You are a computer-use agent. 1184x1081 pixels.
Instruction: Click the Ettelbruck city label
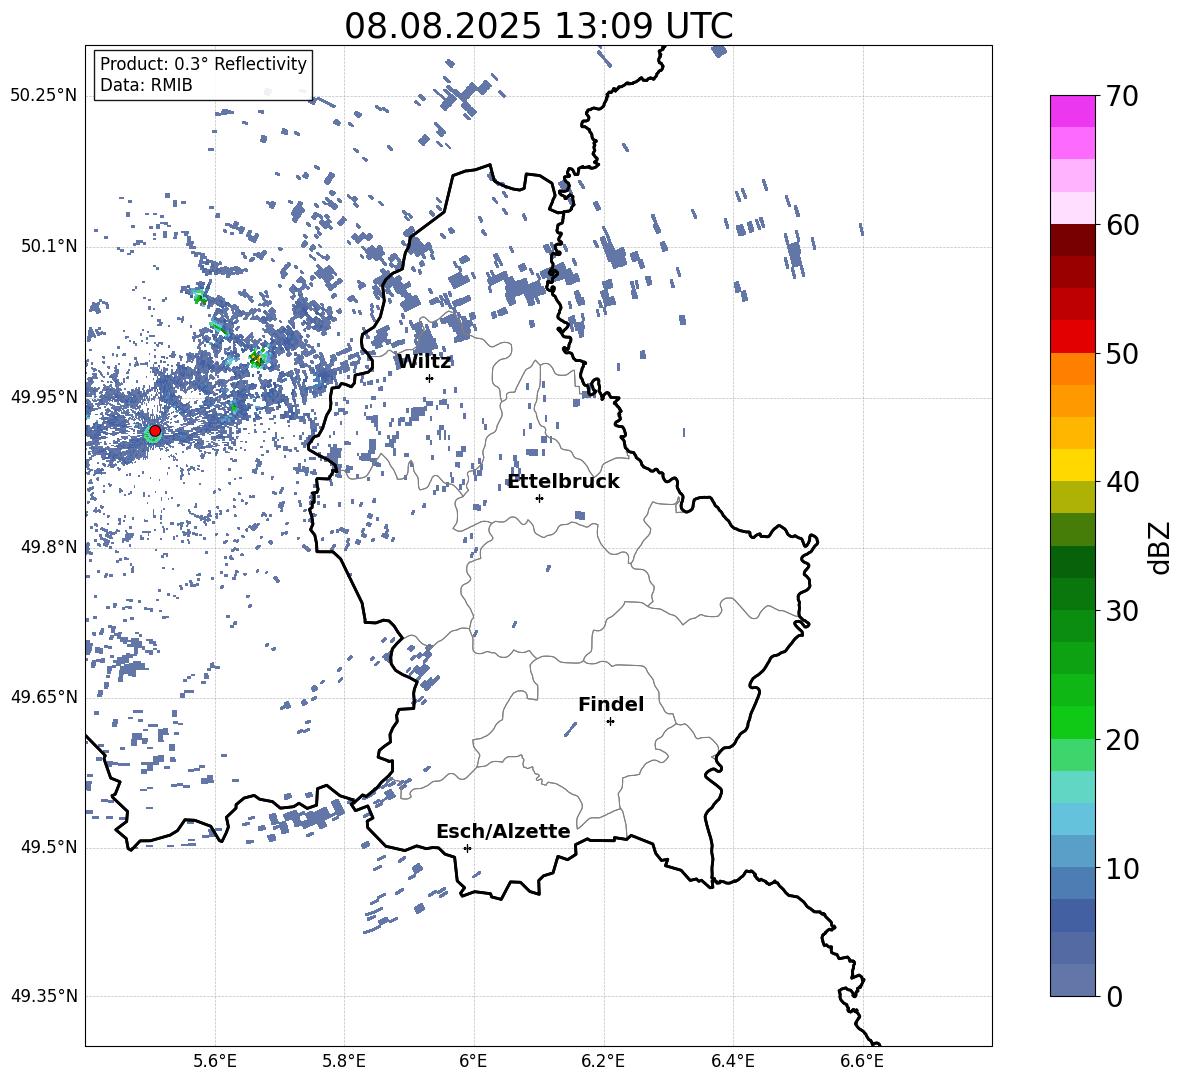coord(563,482)
